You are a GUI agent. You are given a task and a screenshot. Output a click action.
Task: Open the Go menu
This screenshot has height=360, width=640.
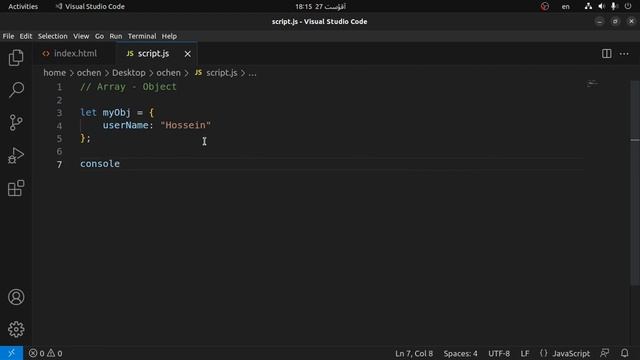(99, 36)
